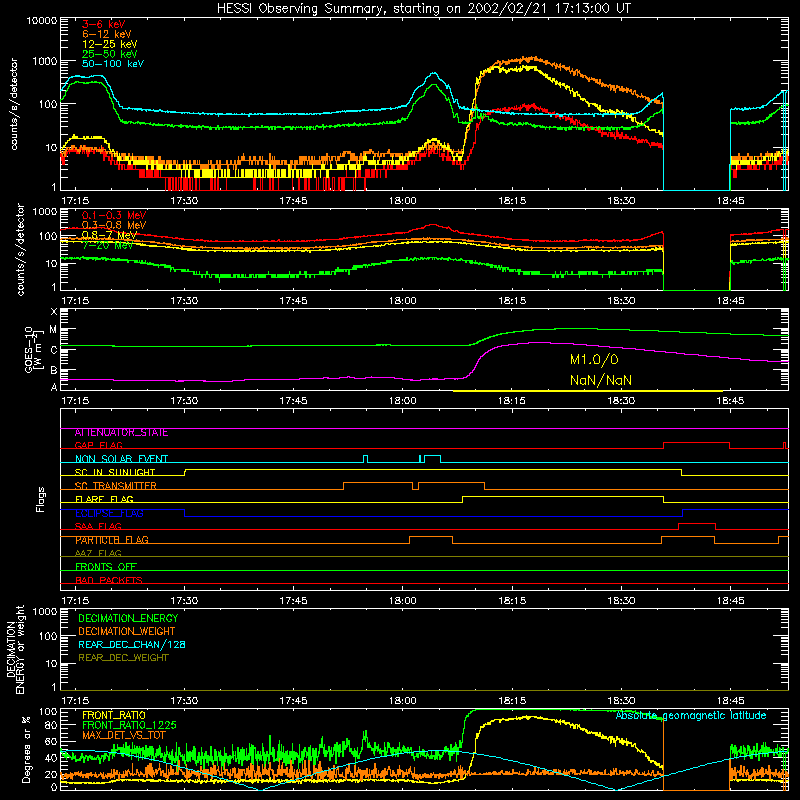Click the FRONT_RATIO legend entry
Image resolution: width=800 pixels, height=800 pixels.
114,715
